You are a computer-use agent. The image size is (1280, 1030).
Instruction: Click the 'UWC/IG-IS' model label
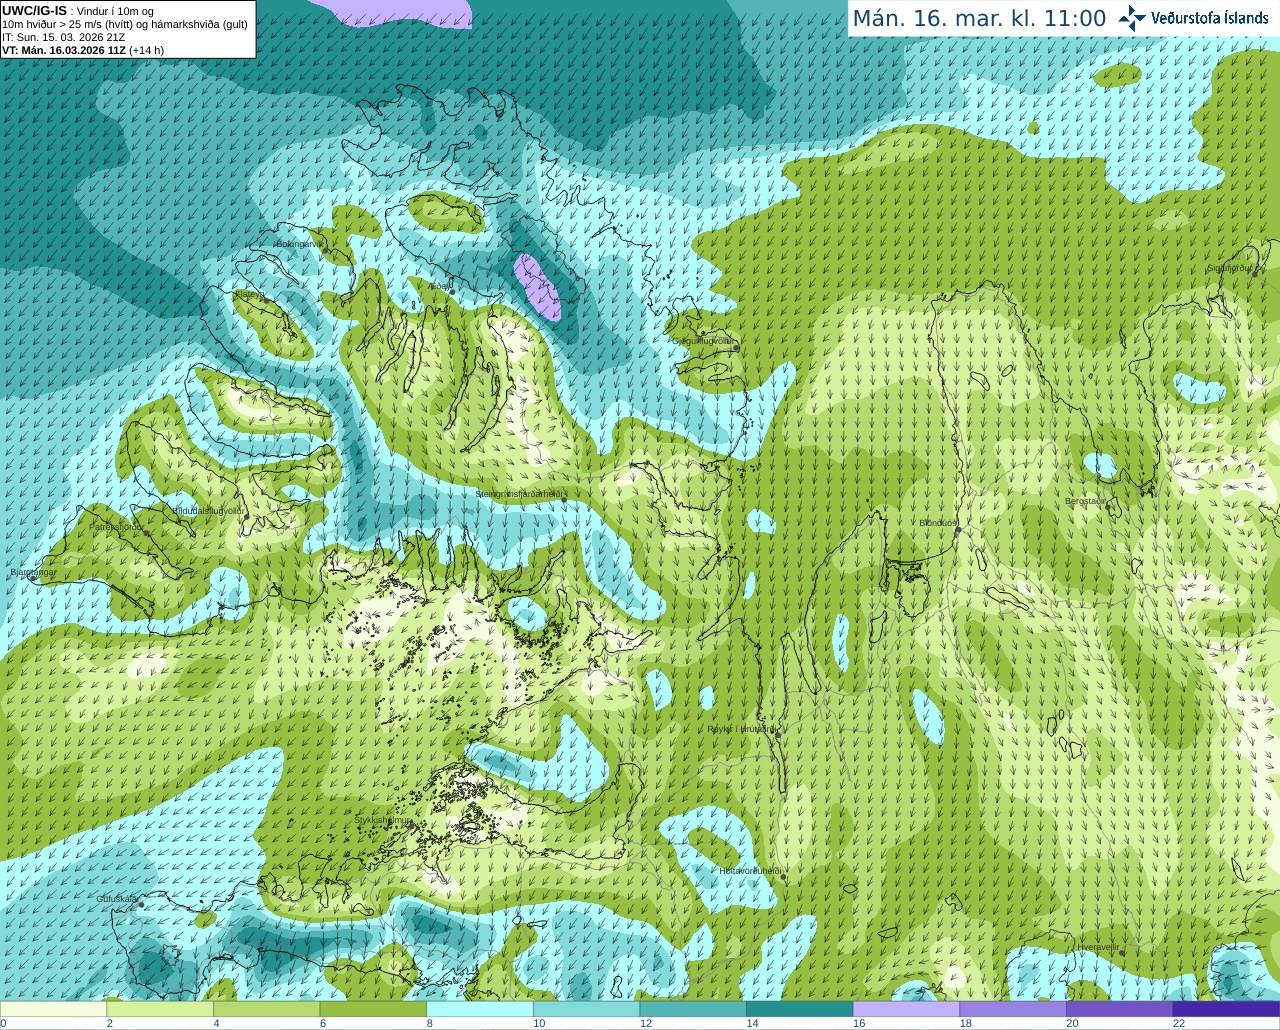(35, 10)
